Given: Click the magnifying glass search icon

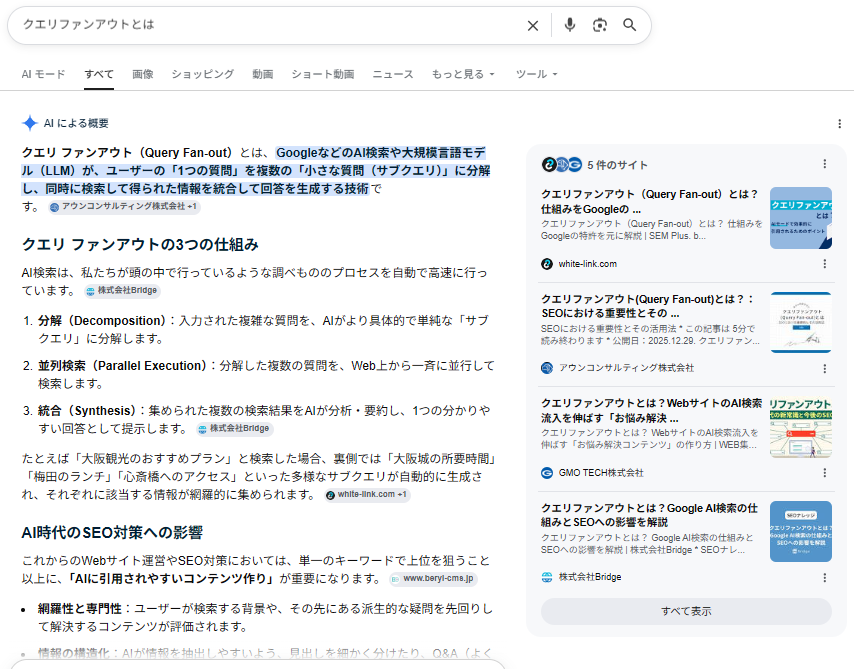Looking at the screenshot, I should [630, 25].
